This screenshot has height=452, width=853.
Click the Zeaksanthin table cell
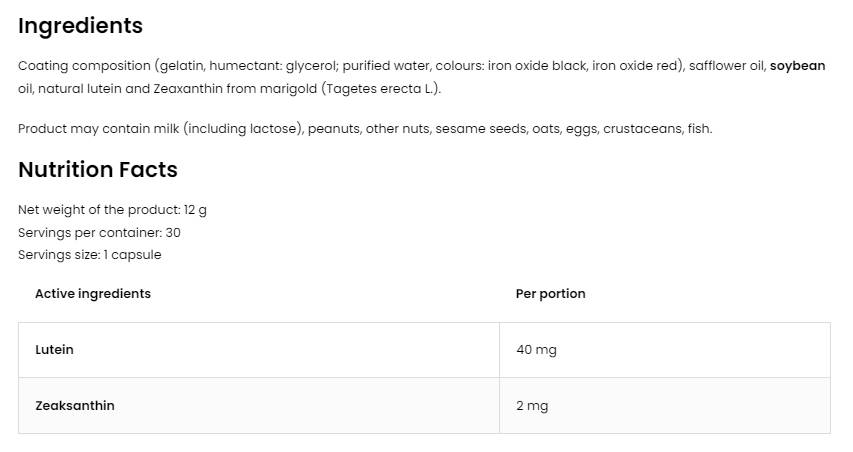75,406
